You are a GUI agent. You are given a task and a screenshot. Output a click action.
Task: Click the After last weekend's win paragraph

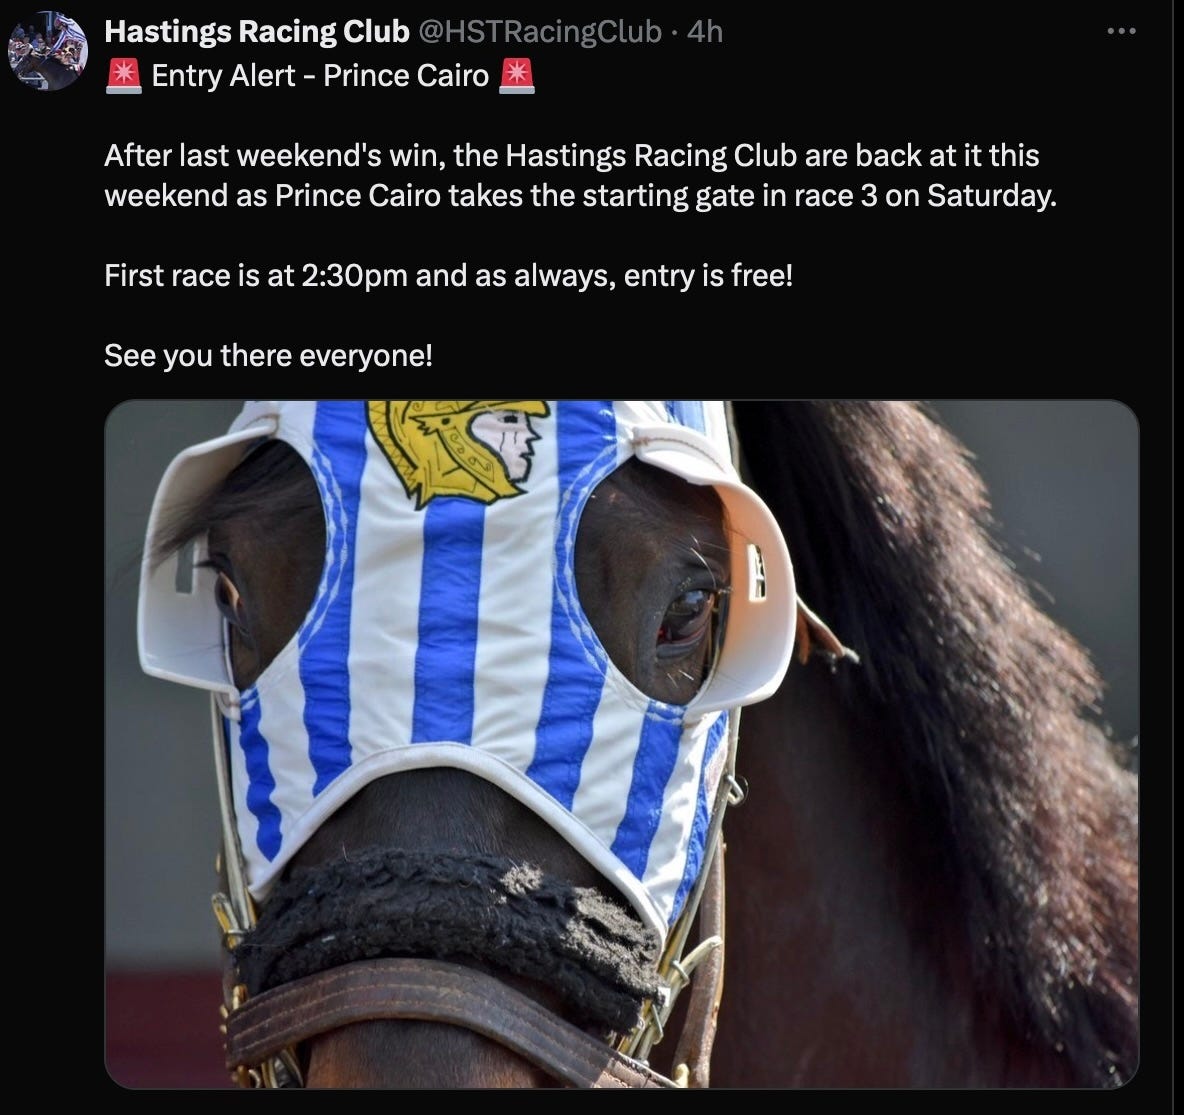click(x=580, y=175)
